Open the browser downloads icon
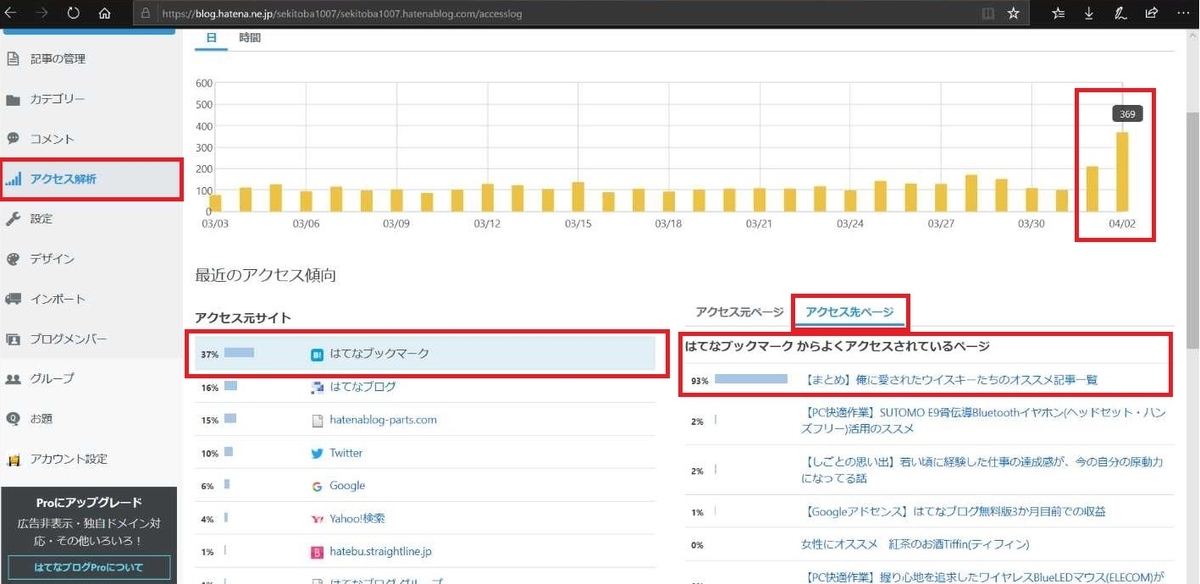The image size is (1200, 584). click(1088, 14)
